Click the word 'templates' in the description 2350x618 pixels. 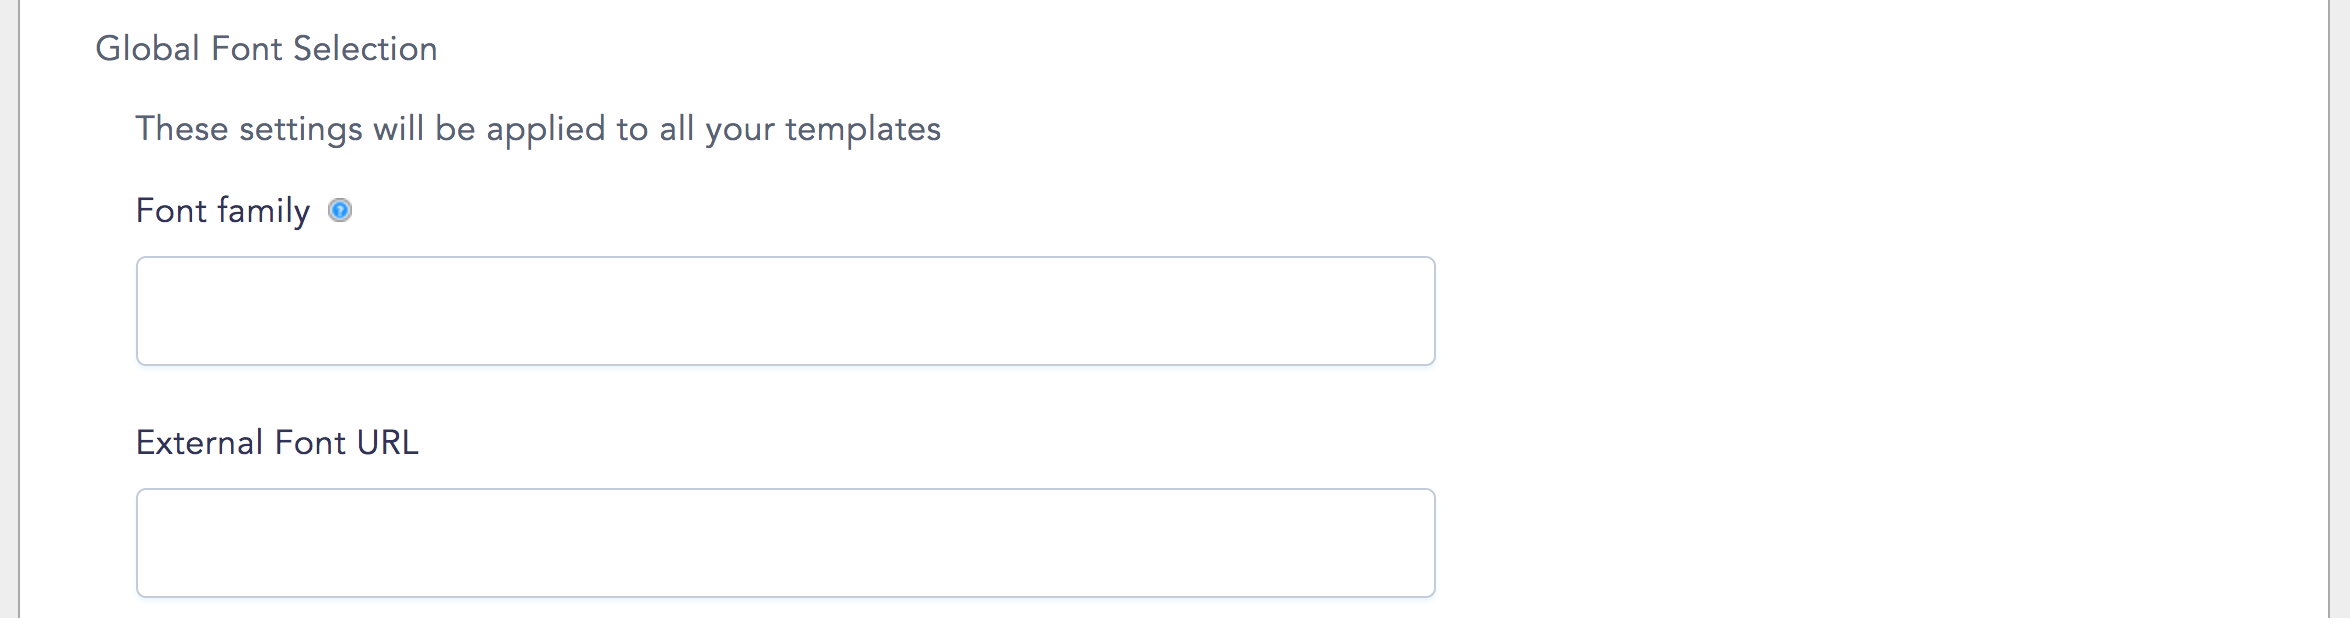863,130
